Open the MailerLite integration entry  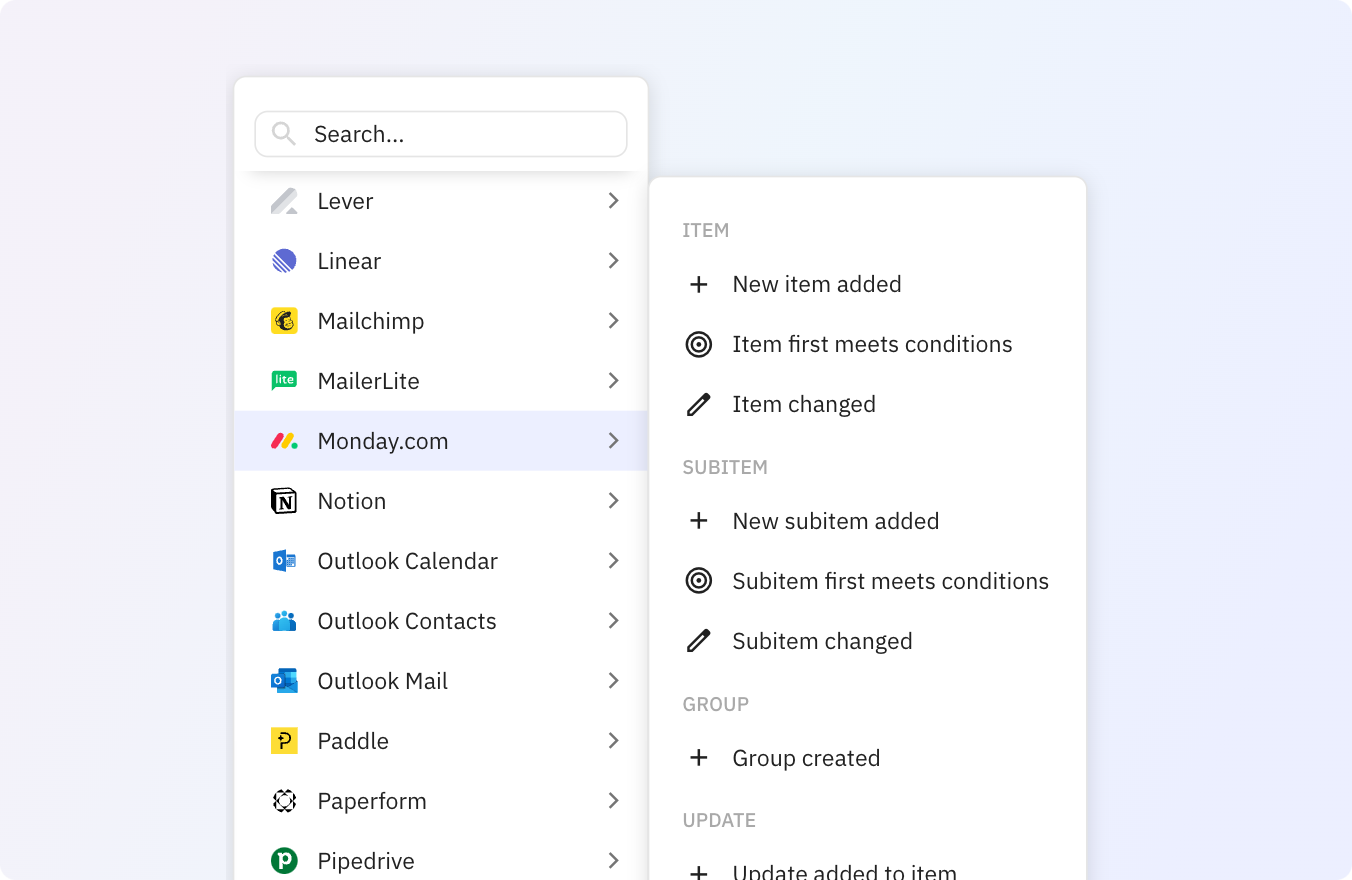tap(441, 381)
